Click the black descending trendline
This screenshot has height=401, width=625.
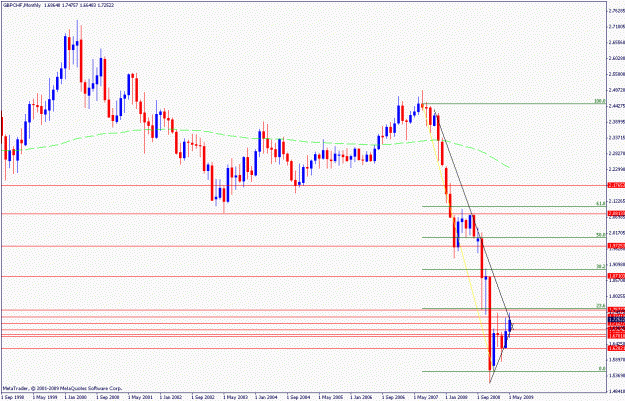(474, 213)
